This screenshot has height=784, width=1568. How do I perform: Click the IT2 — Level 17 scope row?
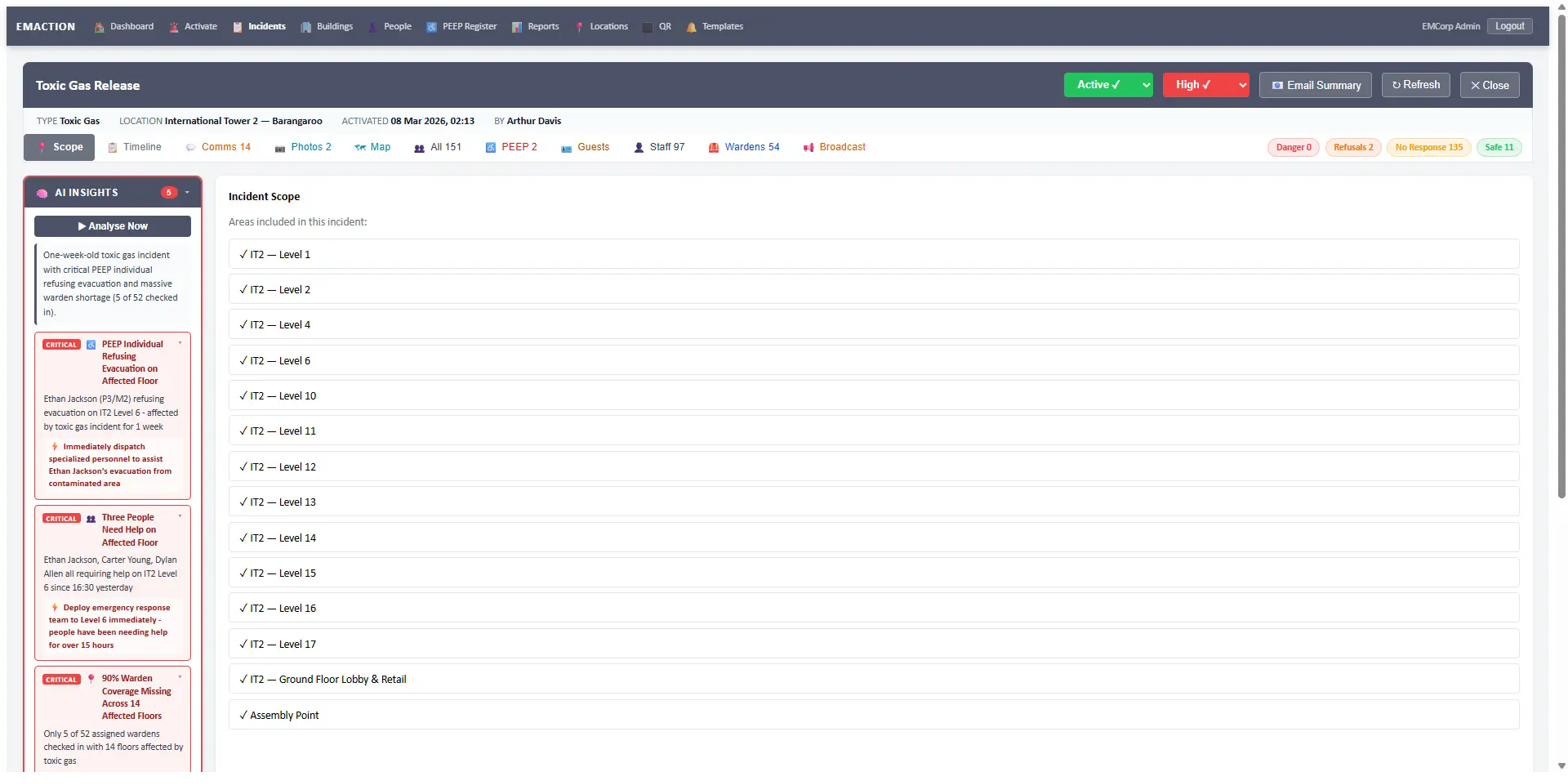[873, 644]
